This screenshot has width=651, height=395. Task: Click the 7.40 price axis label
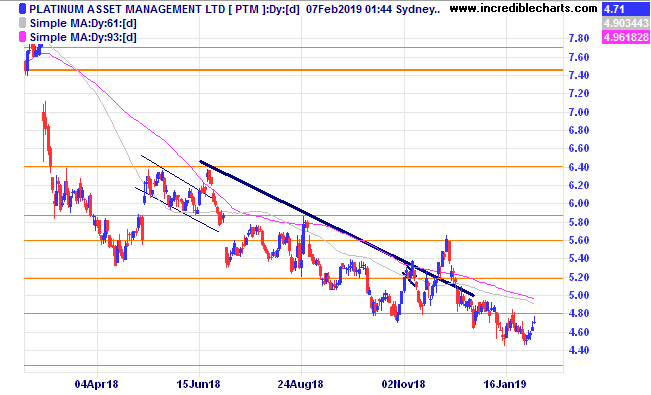pyautogui.click(x=579, y=75)
